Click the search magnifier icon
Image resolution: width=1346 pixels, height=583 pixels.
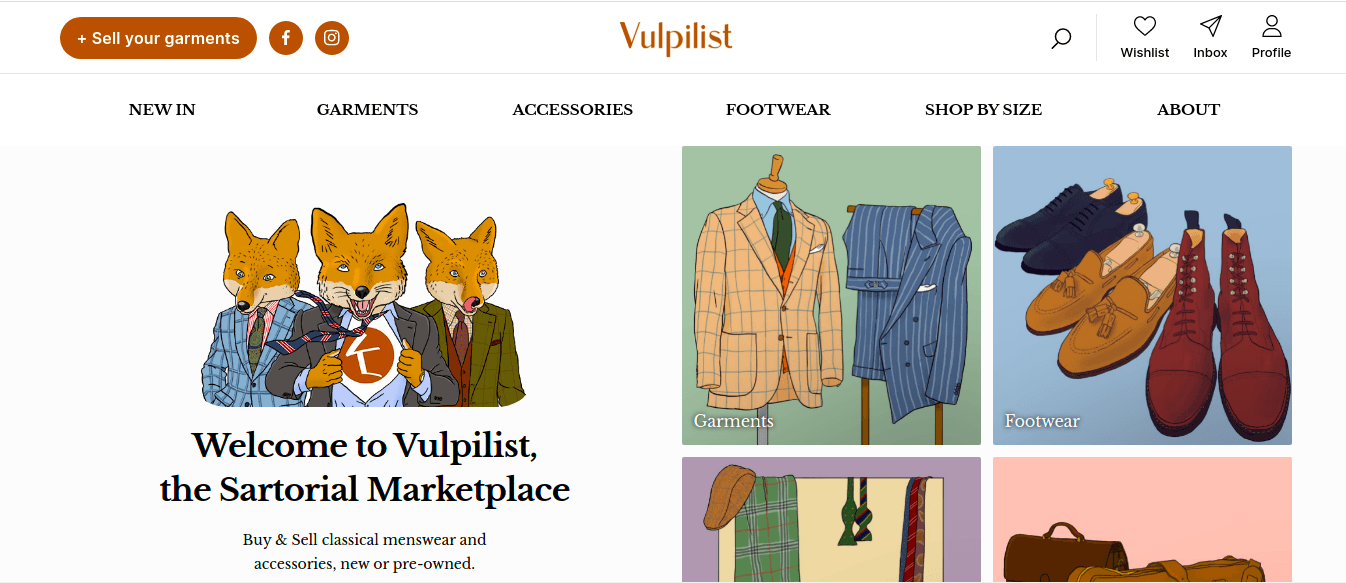1060,38
